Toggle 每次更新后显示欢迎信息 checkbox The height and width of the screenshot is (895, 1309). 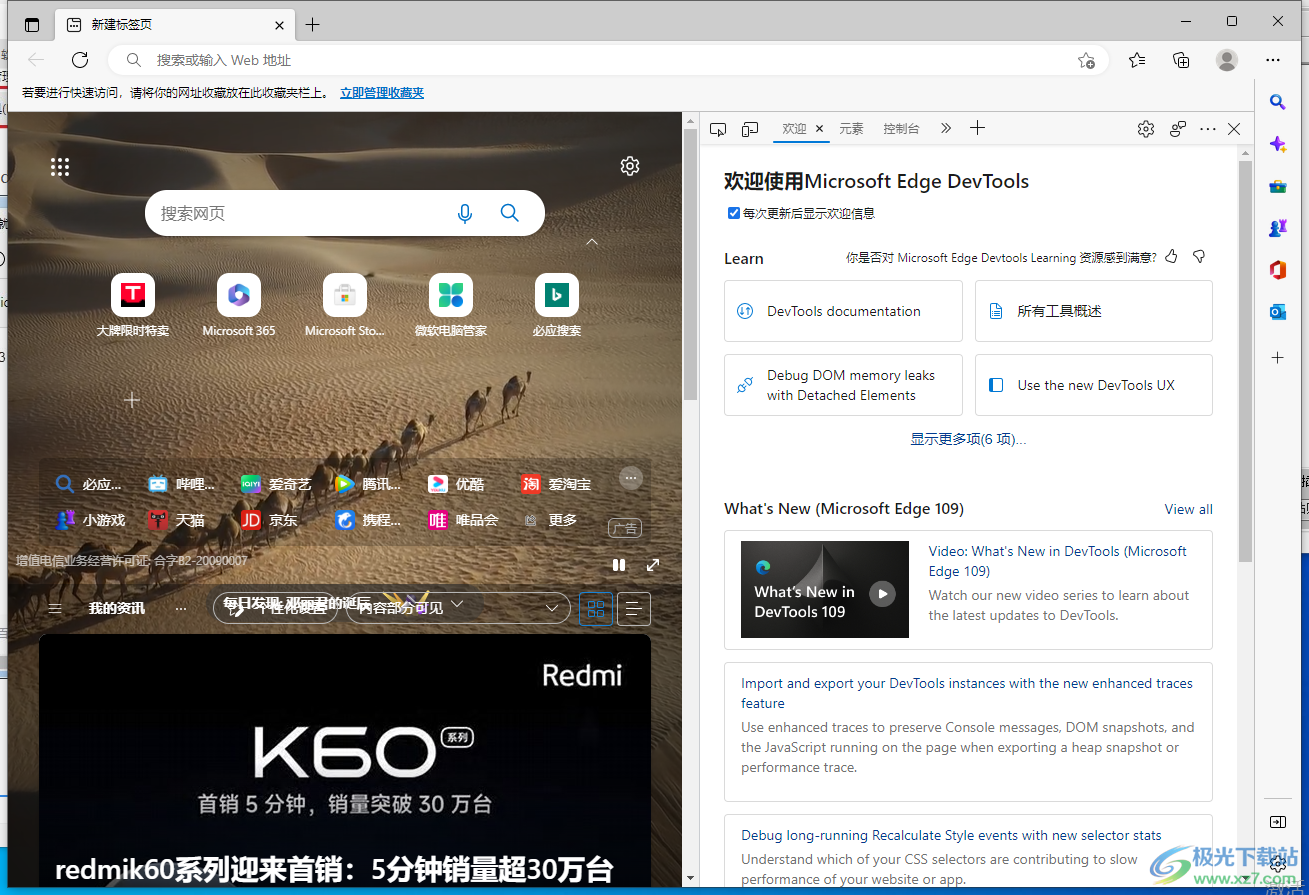[734, 213]
